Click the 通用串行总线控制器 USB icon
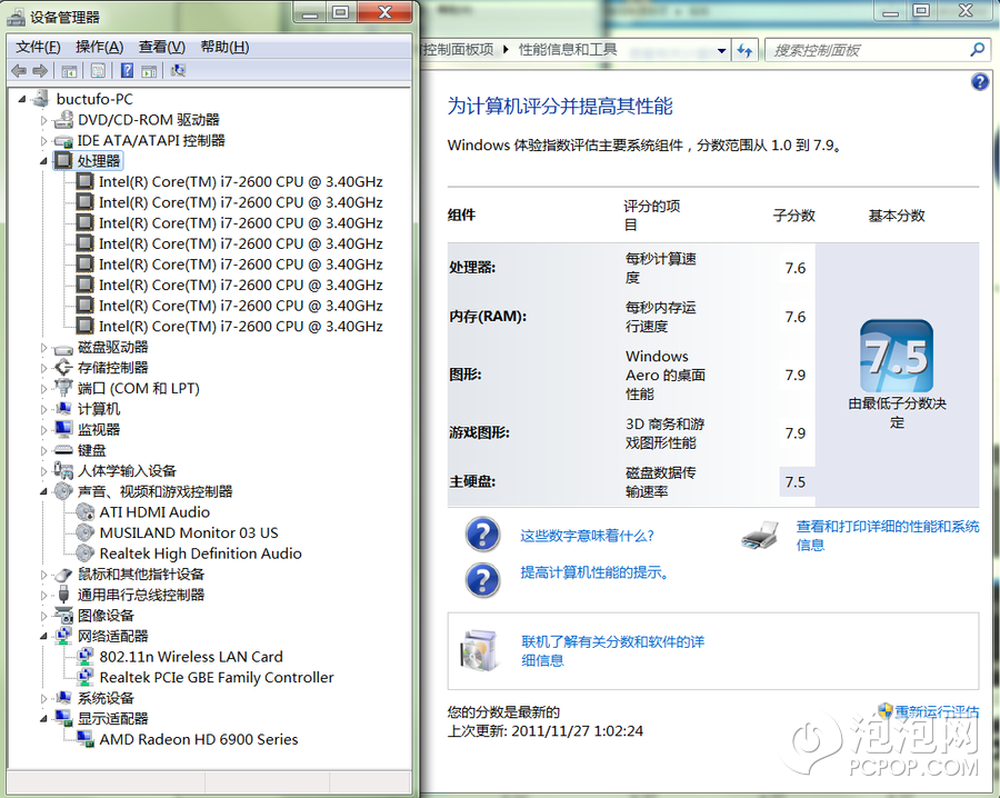Image resolution: width=1000 pixels, height=798 pixels. pyautogui.click(x=63, y=595)
